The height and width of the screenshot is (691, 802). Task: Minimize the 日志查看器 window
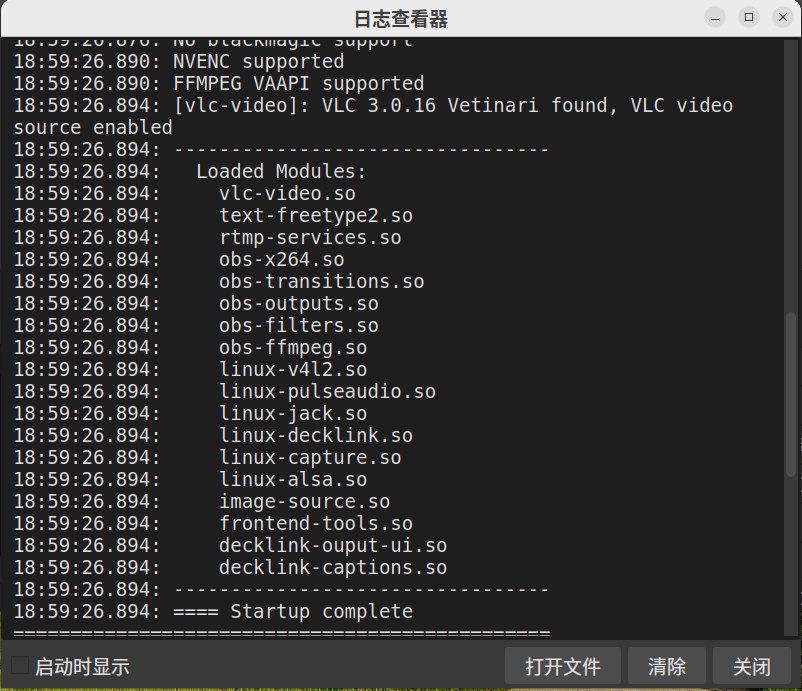pyautogui.click(x=715, y=17)
